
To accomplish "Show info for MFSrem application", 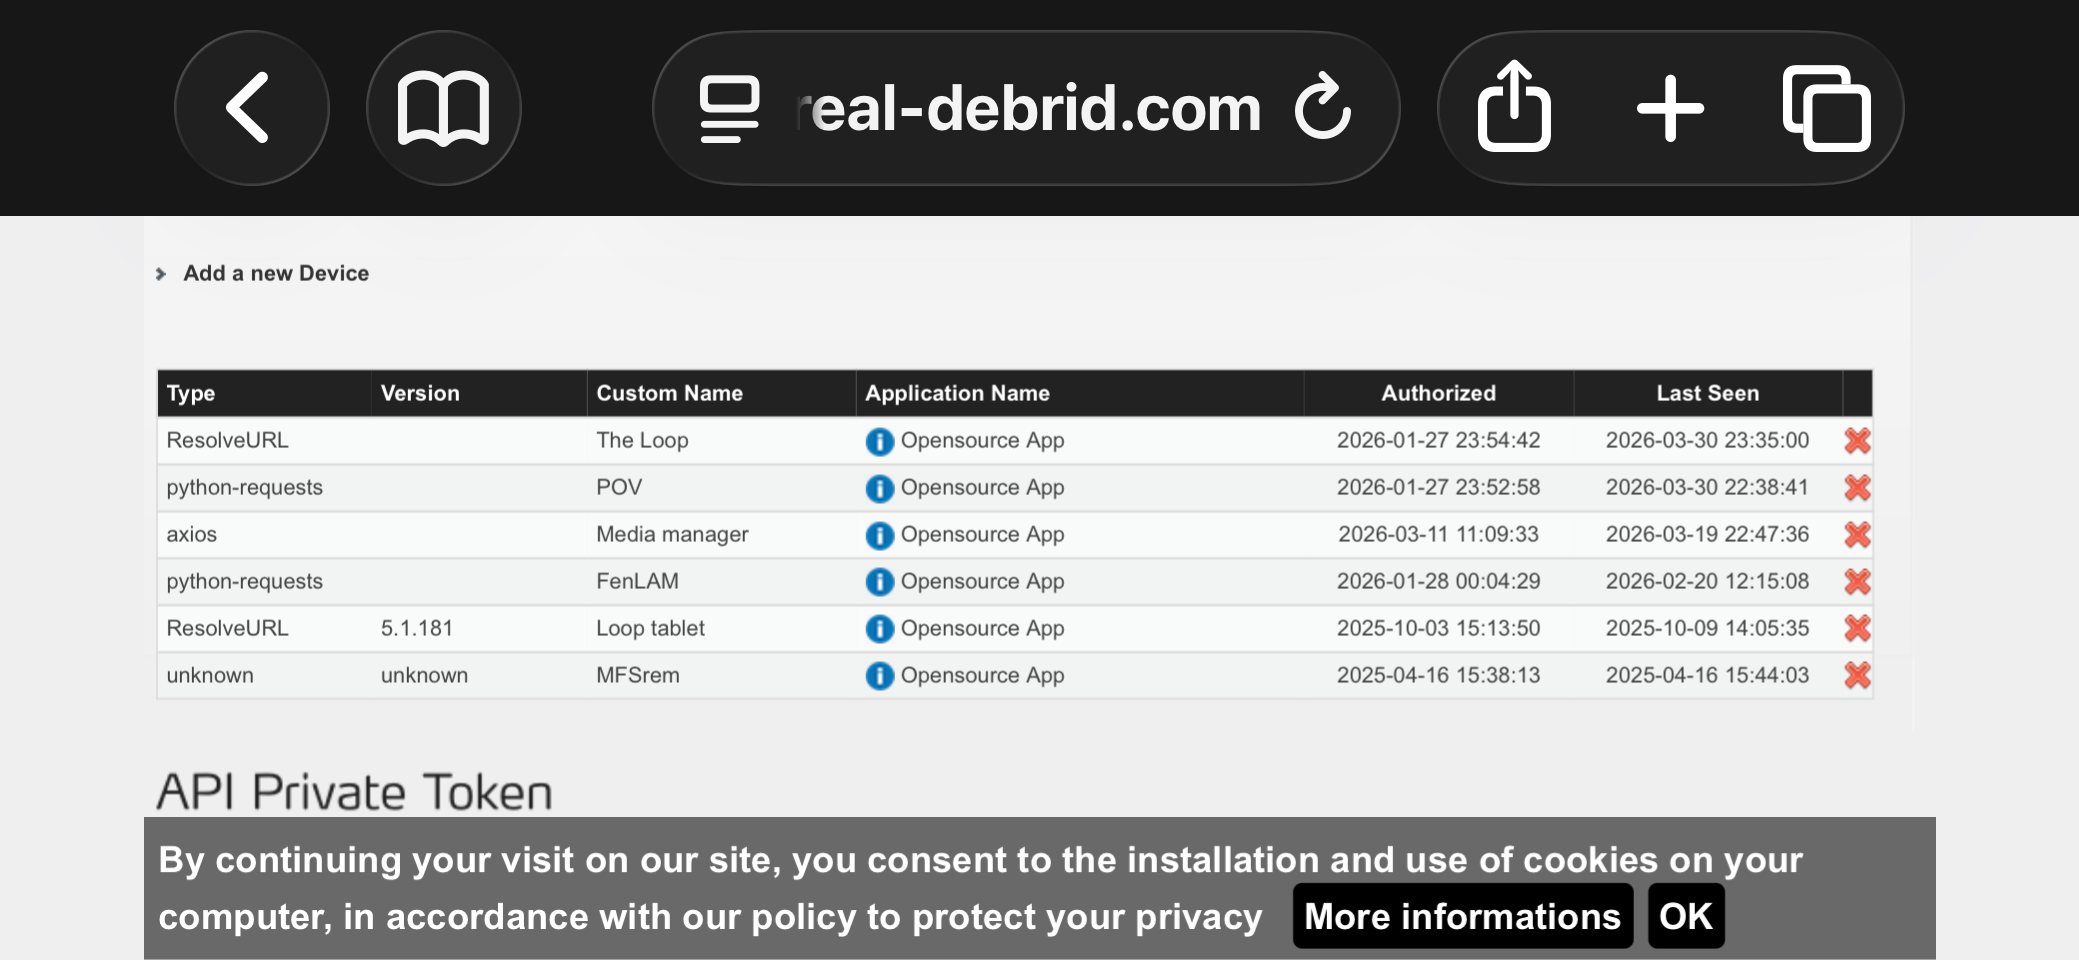I will coord(879,676).
